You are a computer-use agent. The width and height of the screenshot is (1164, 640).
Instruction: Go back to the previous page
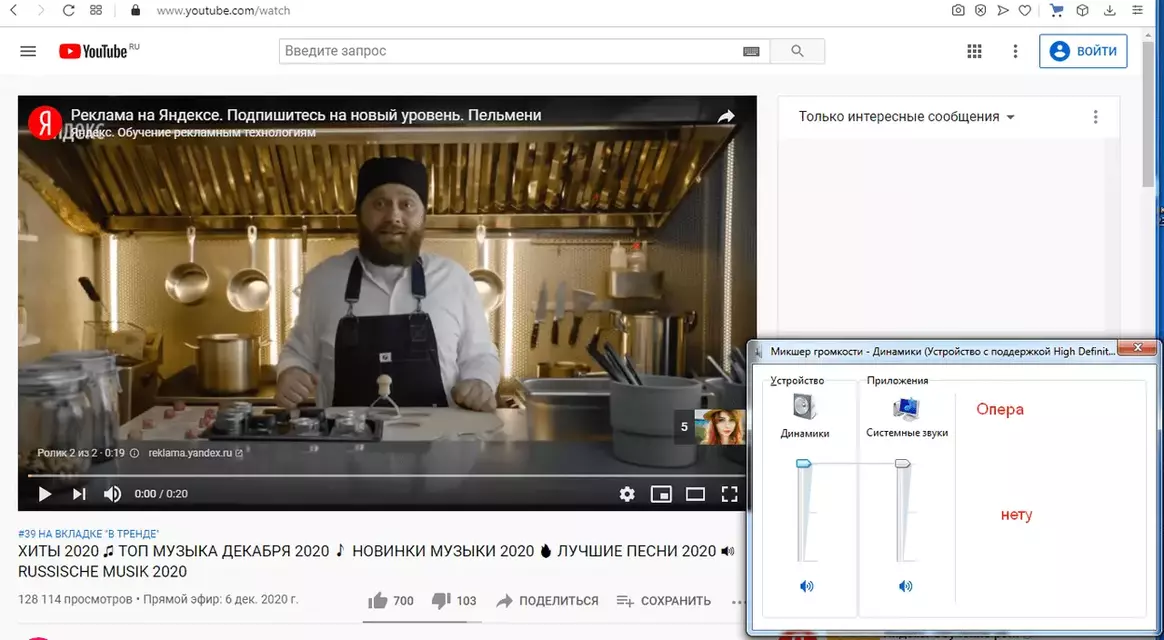pos(13,10)
